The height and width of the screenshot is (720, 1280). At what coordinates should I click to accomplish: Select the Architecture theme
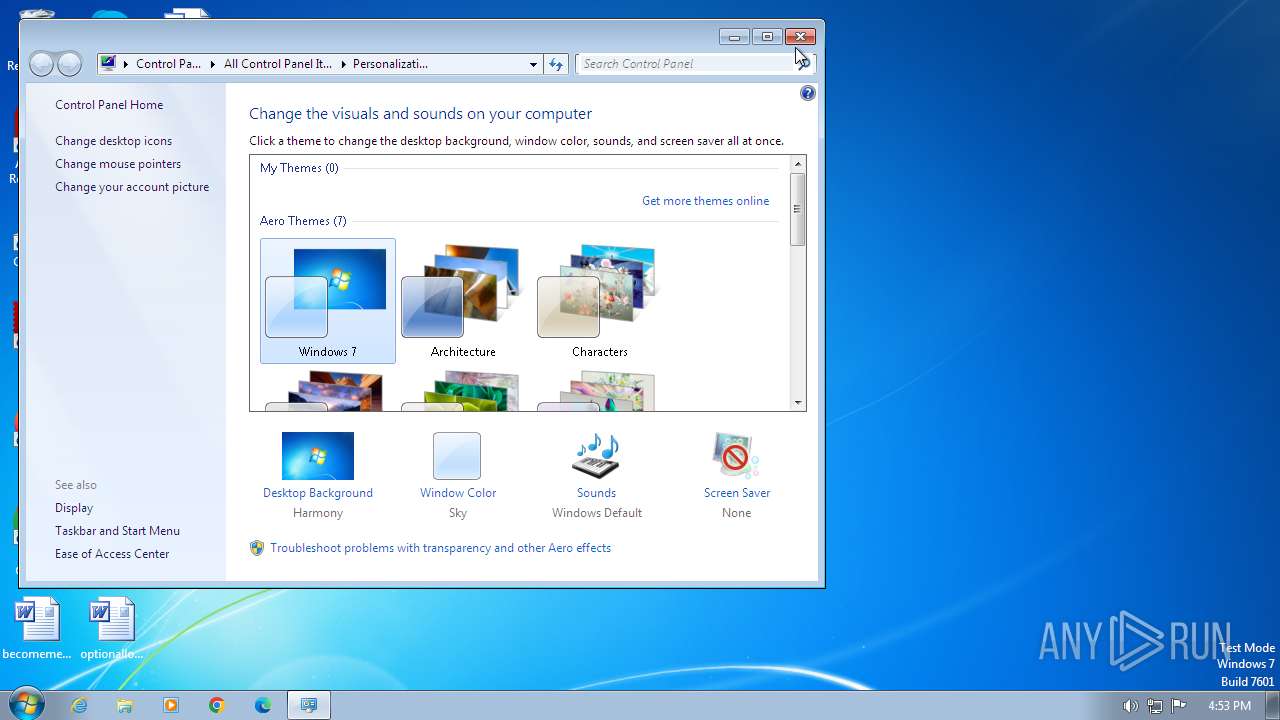[x=463, y=301]
